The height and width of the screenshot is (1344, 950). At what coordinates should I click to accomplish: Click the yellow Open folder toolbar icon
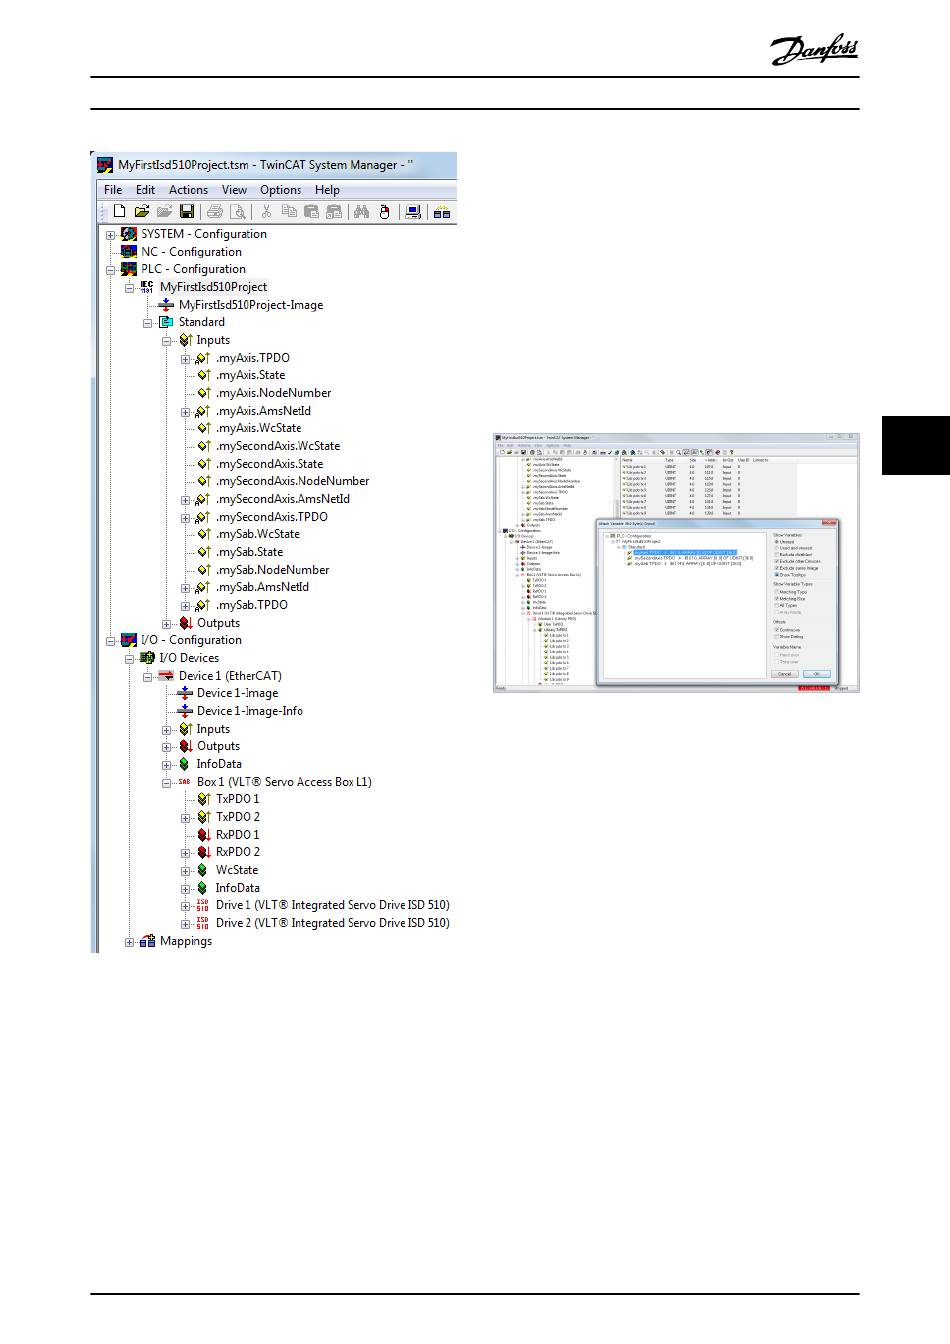click(x=142, y=211)
